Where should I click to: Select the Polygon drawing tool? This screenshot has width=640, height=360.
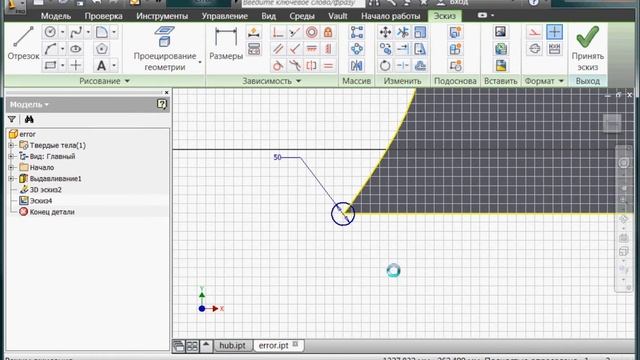[102, 49]
